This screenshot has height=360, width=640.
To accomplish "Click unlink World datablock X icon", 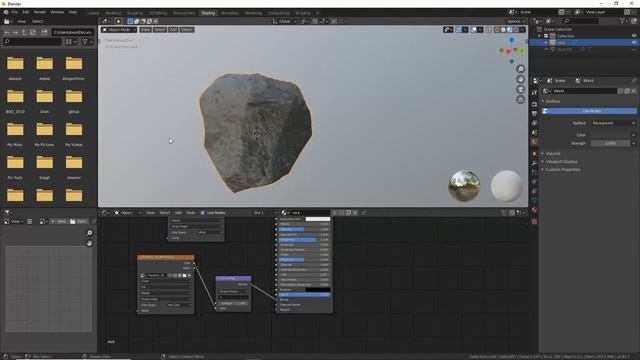I will (x=633, y=91).
